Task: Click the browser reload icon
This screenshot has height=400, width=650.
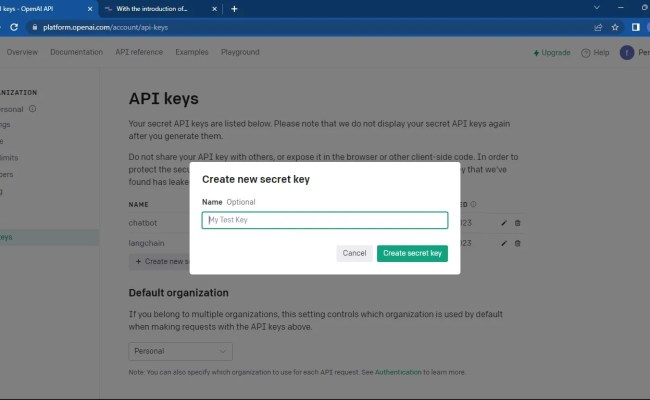Action: pyautogui.click(x=14, y=27)
